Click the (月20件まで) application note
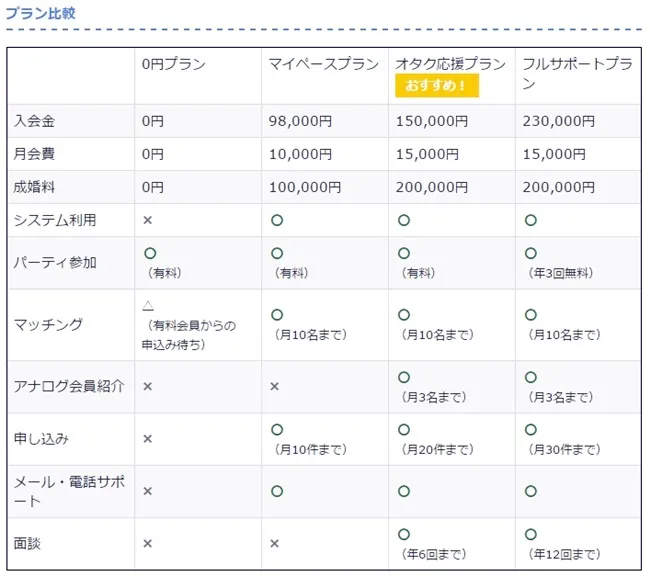650x576 pixels. point(438,450)
